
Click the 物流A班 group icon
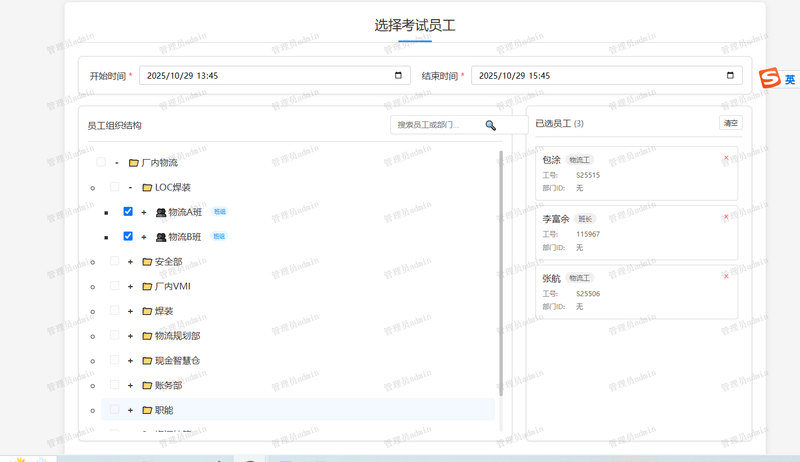(160, 212)
